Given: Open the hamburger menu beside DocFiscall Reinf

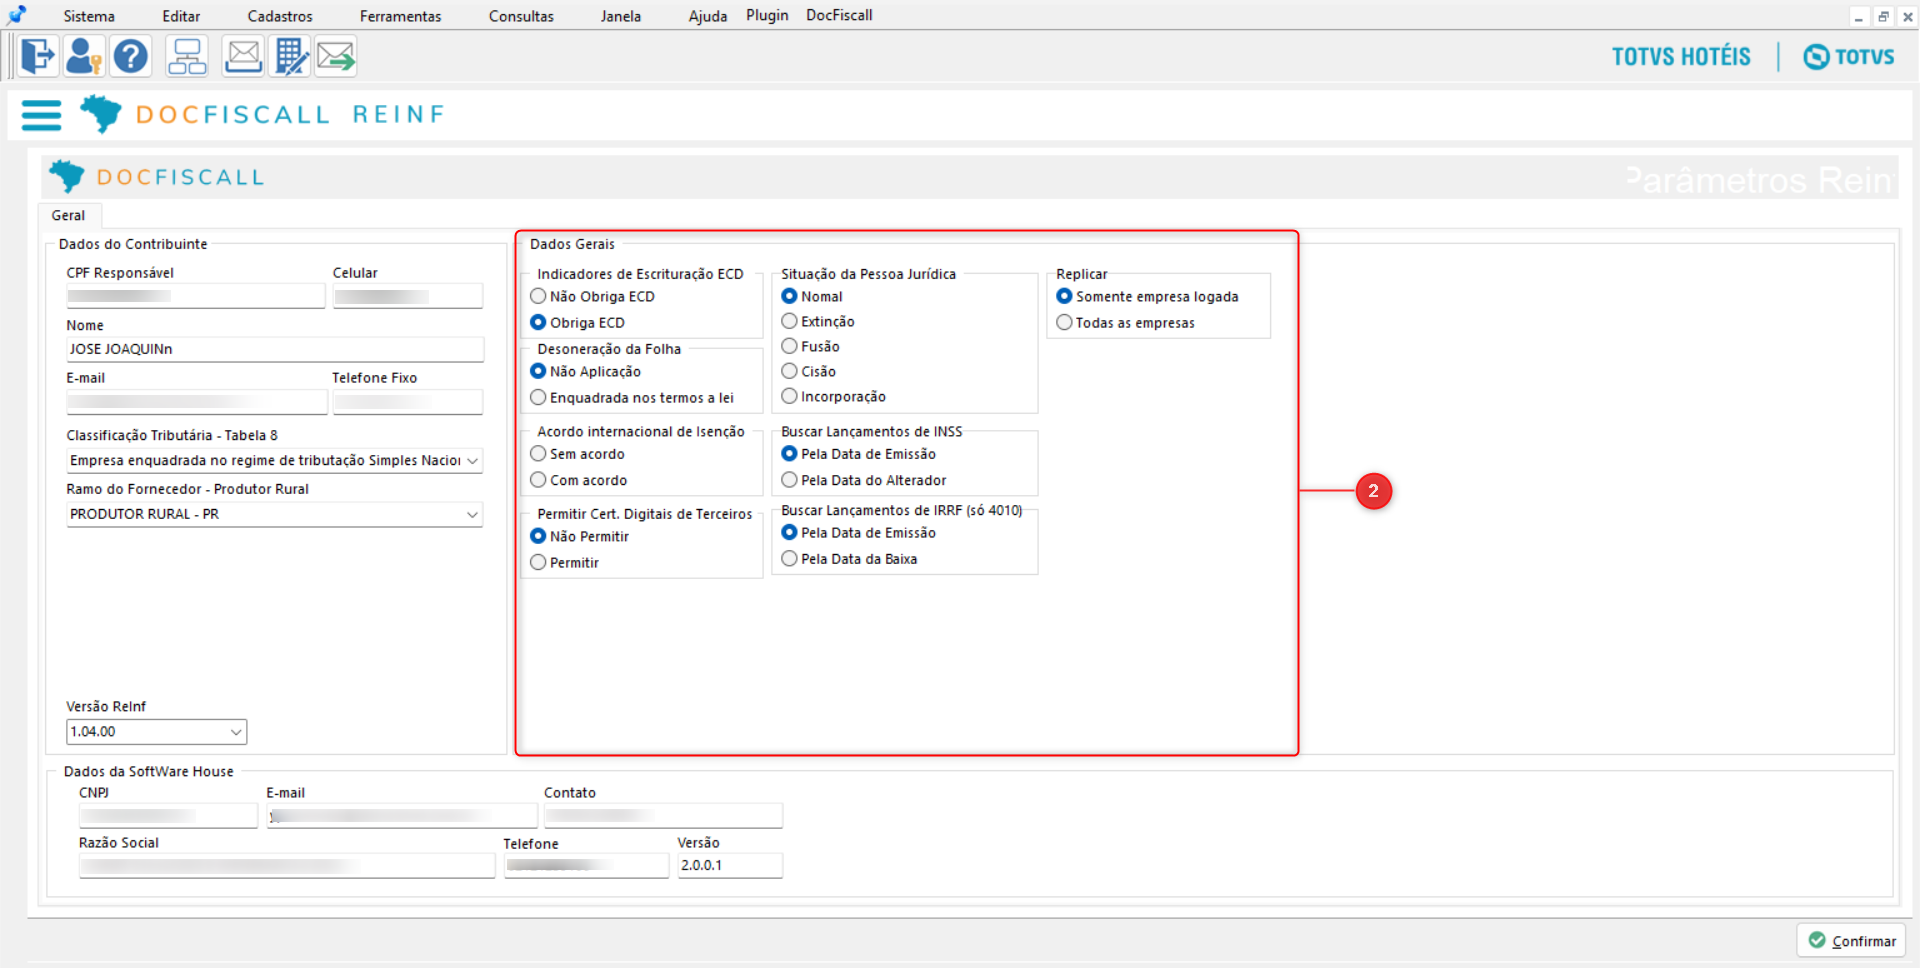Looking at the screenshot, I should [41, 115].
